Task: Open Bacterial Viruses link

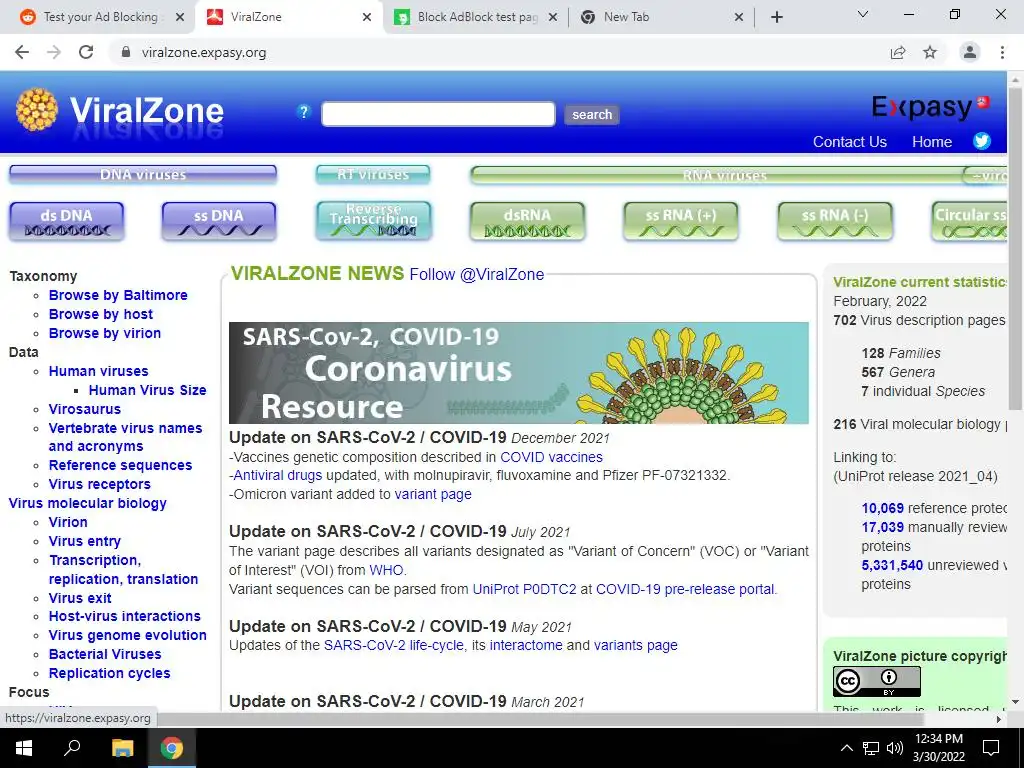Action: coord(105,654)
